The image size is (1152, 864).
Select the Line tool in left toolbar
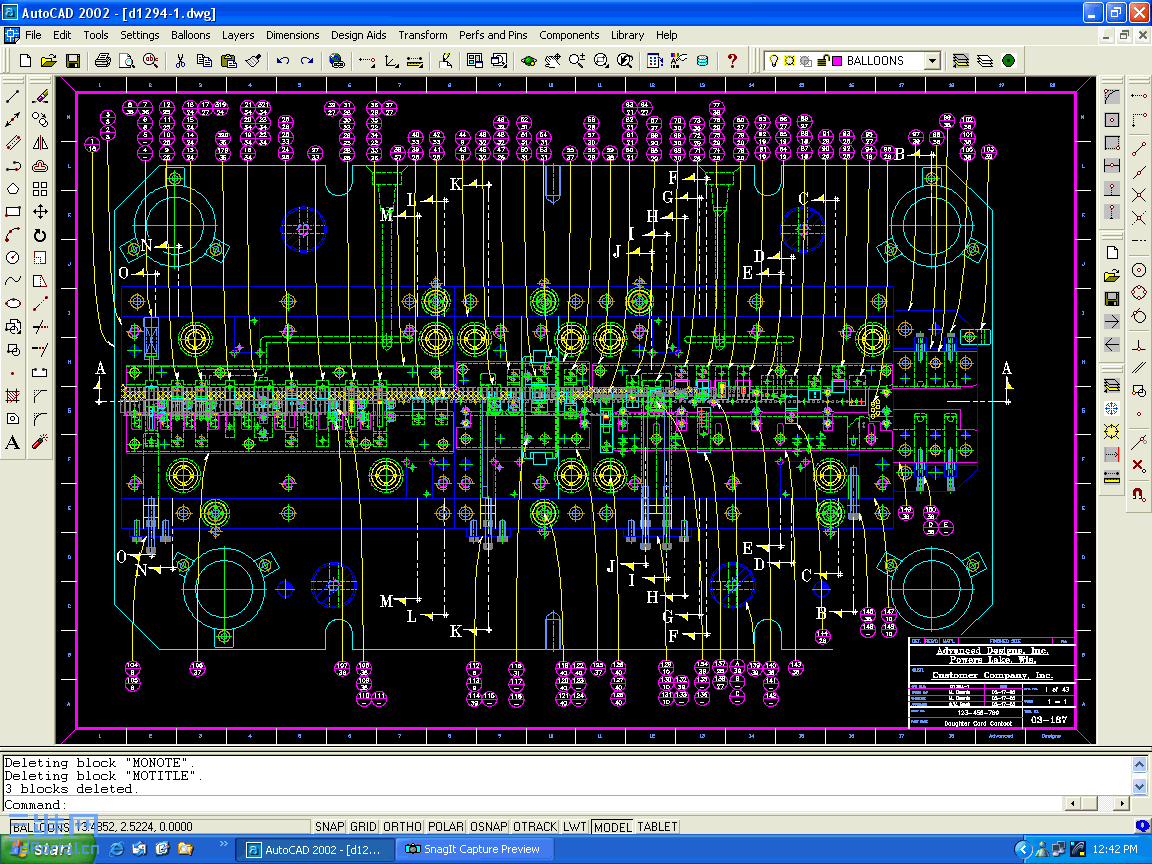12,96
